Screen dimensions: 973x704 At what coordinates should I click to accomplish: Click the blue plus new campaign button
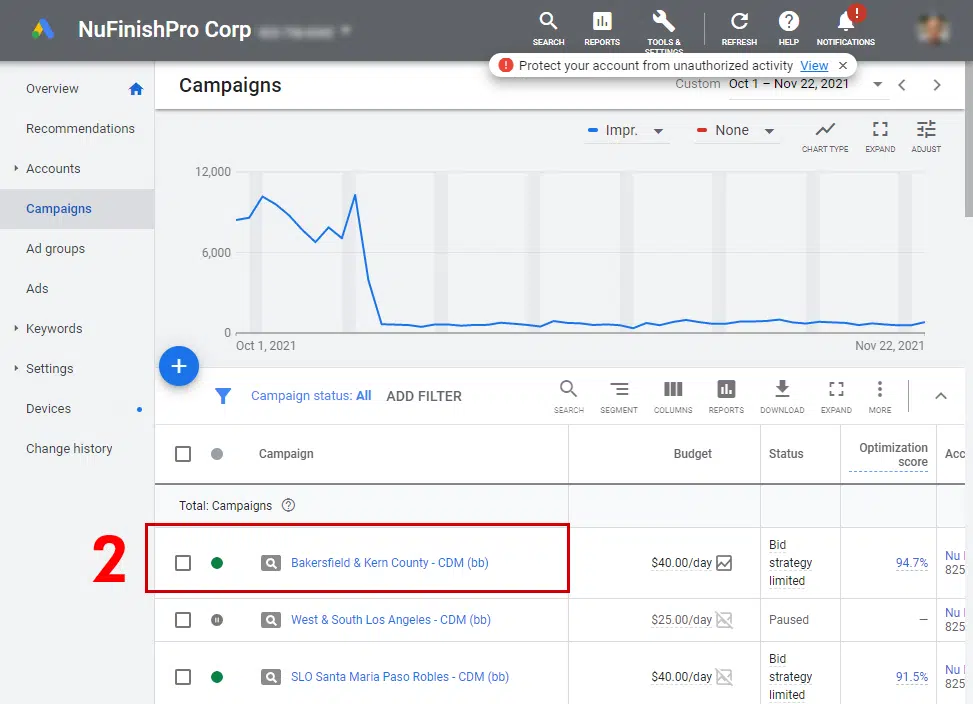coord(179,366)
